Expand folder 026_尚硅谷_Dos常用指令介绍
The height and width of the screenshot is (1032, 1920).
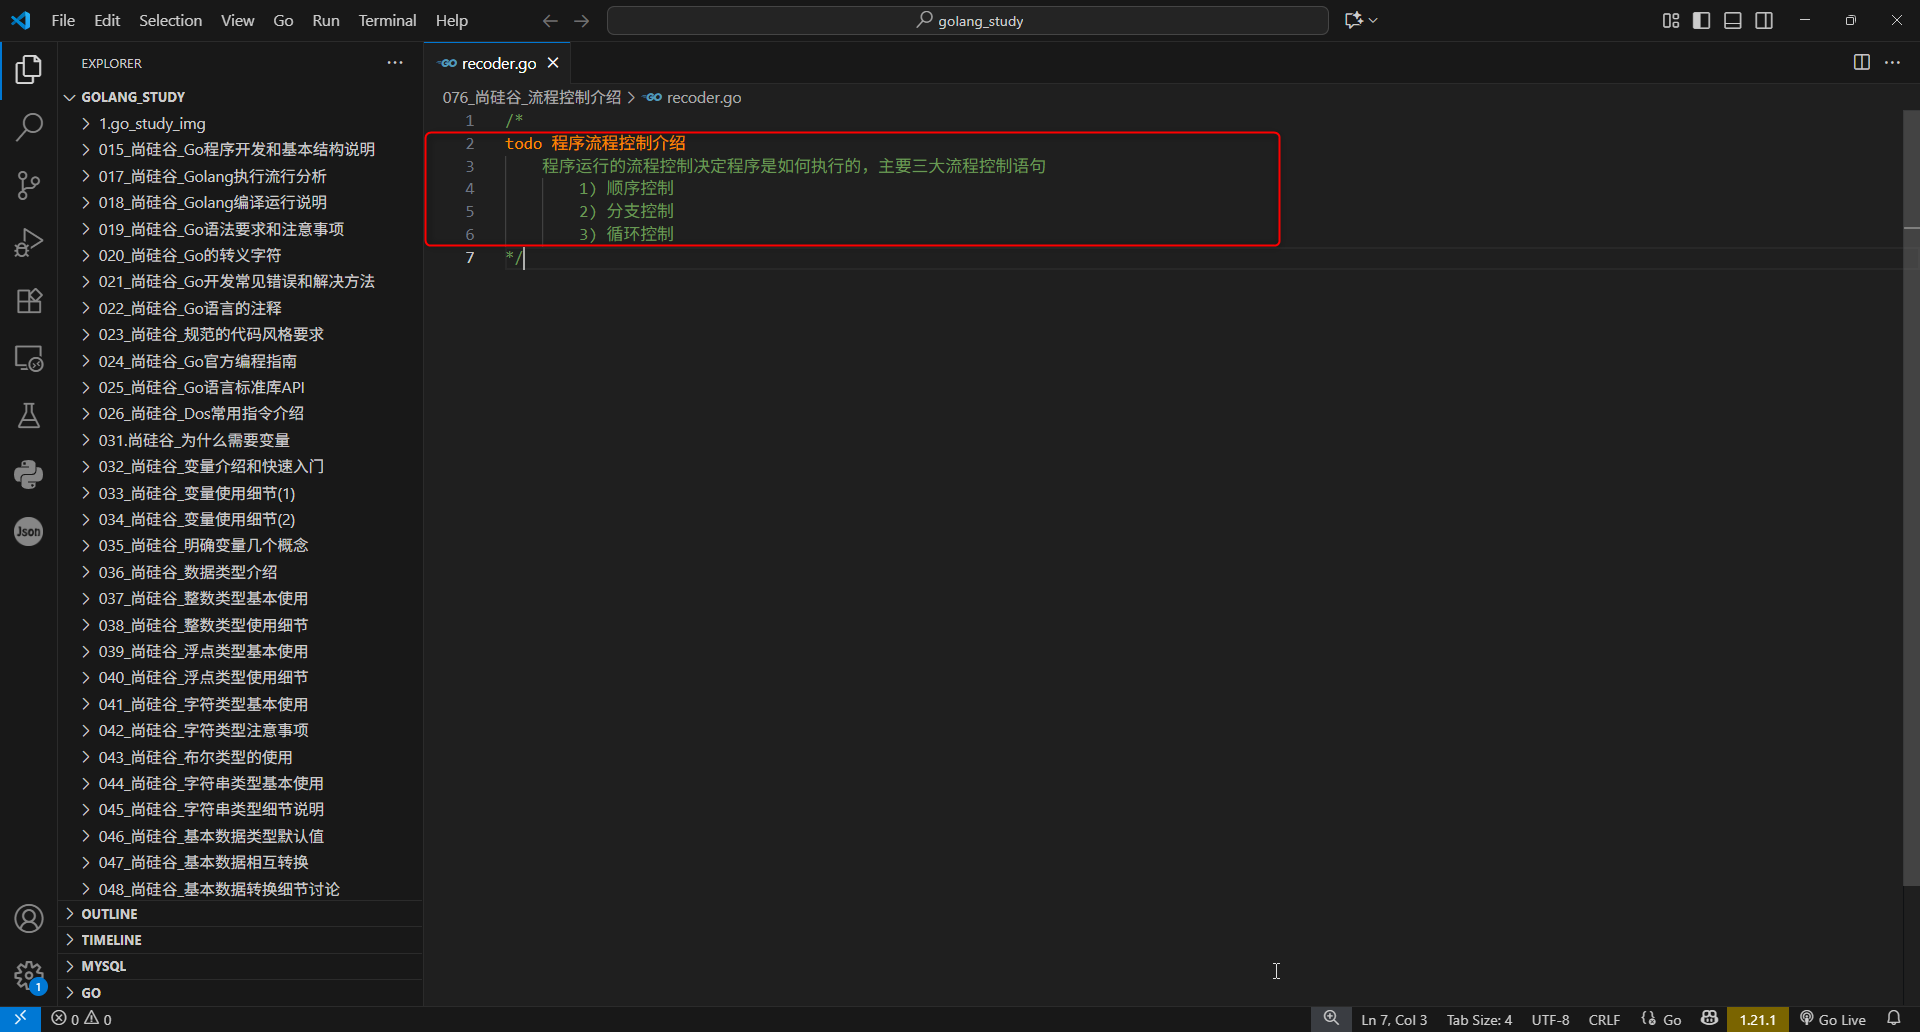pyautogui.click(x=240, y=413)
